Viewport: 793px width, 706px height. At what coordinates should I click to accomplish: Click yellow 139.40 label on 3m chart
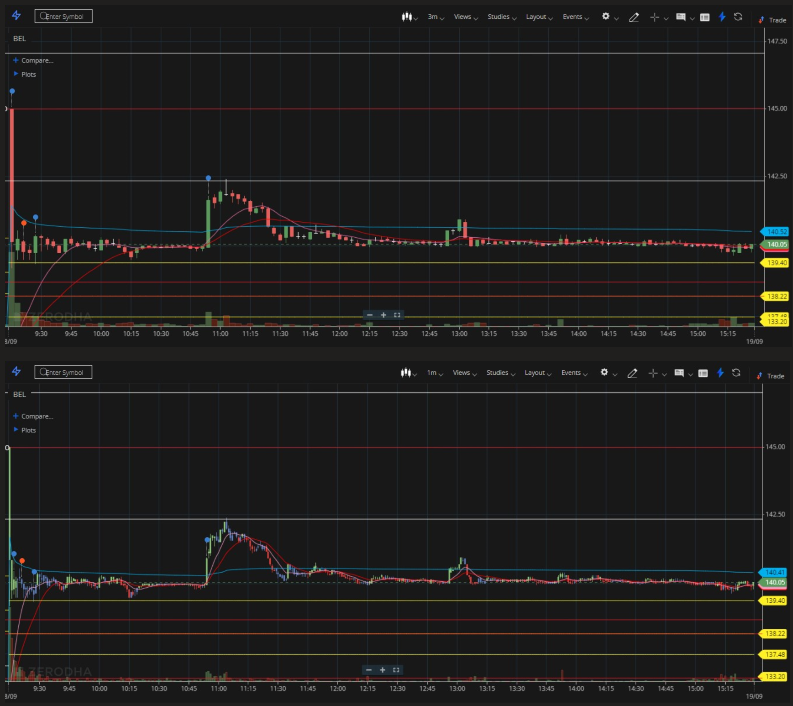[775, 262]
